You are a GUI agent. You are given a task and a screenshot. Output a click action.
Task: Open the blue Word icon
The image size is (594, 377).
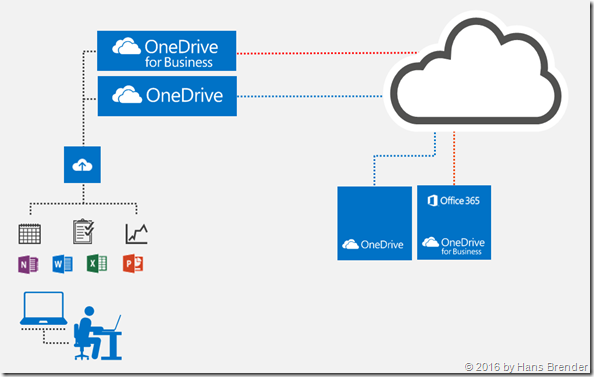(63, 264)
